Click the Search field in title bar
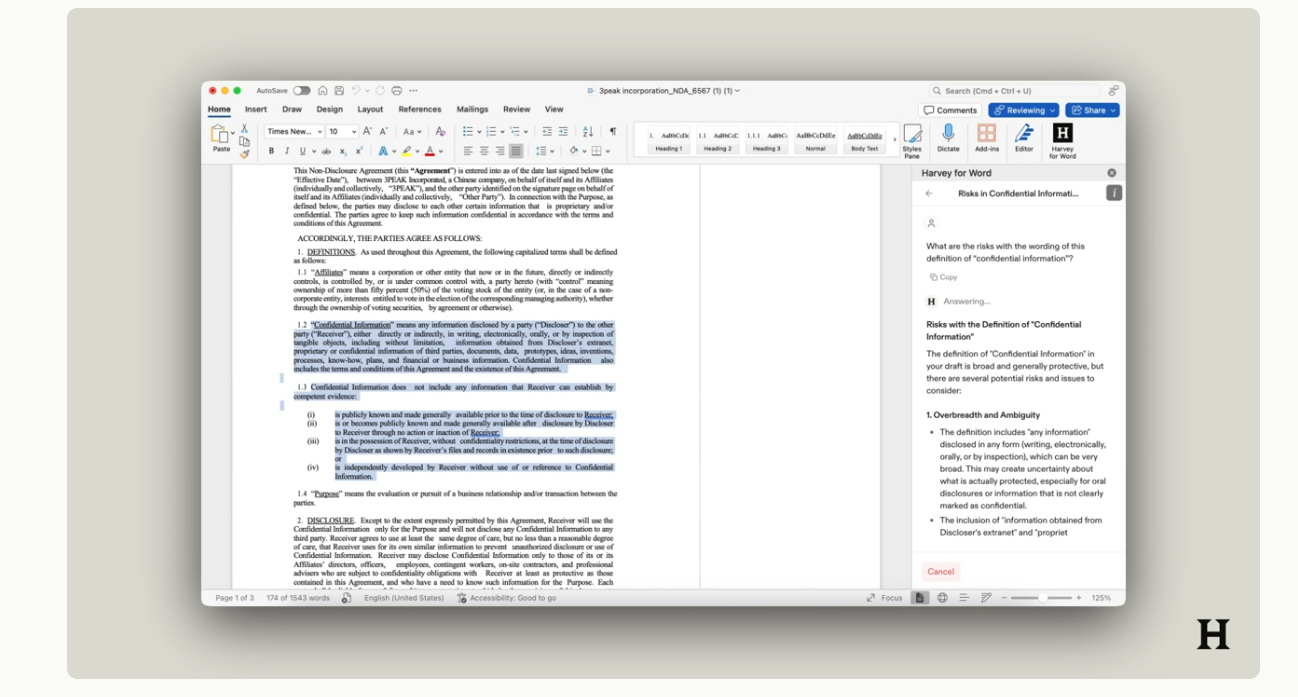This screenshot has height=697, width=1298. pos(1013,91)
